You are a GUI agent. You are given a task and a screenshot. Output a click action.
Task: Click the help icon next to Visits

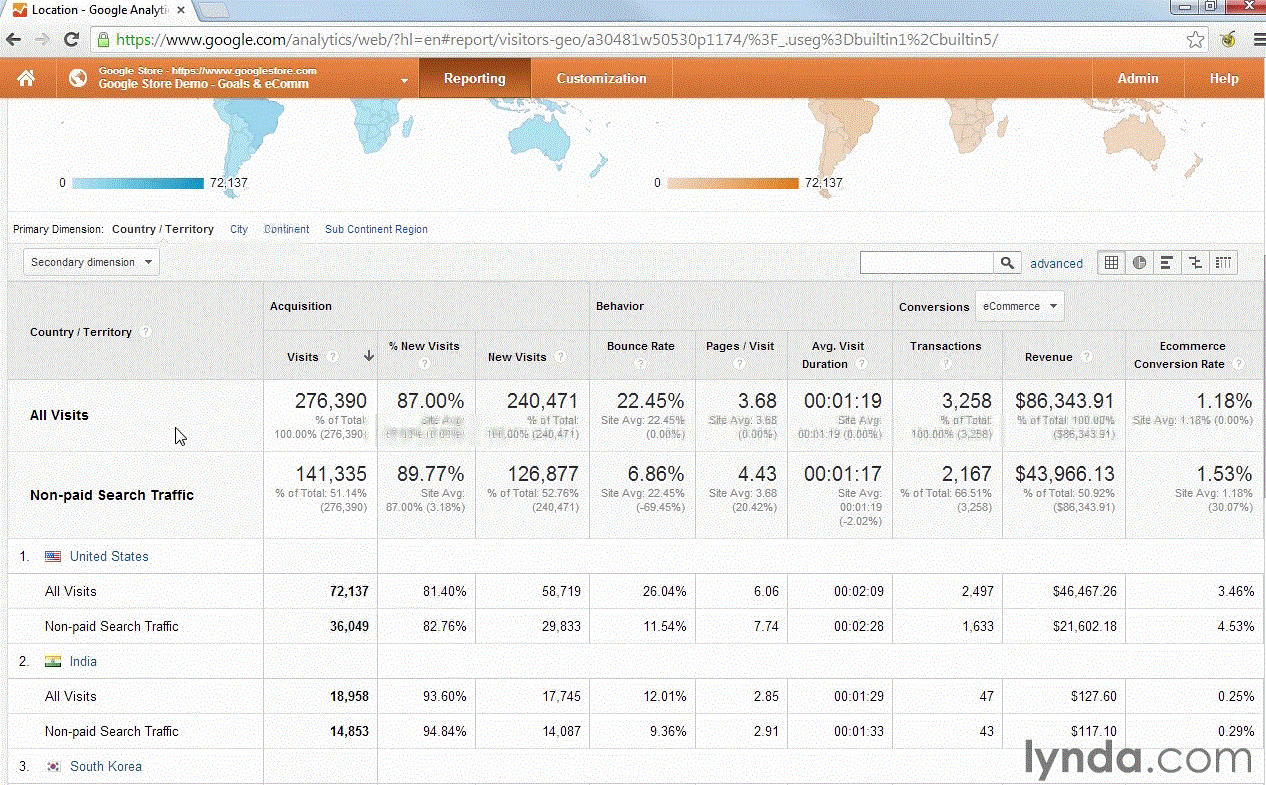coord(332,357)
